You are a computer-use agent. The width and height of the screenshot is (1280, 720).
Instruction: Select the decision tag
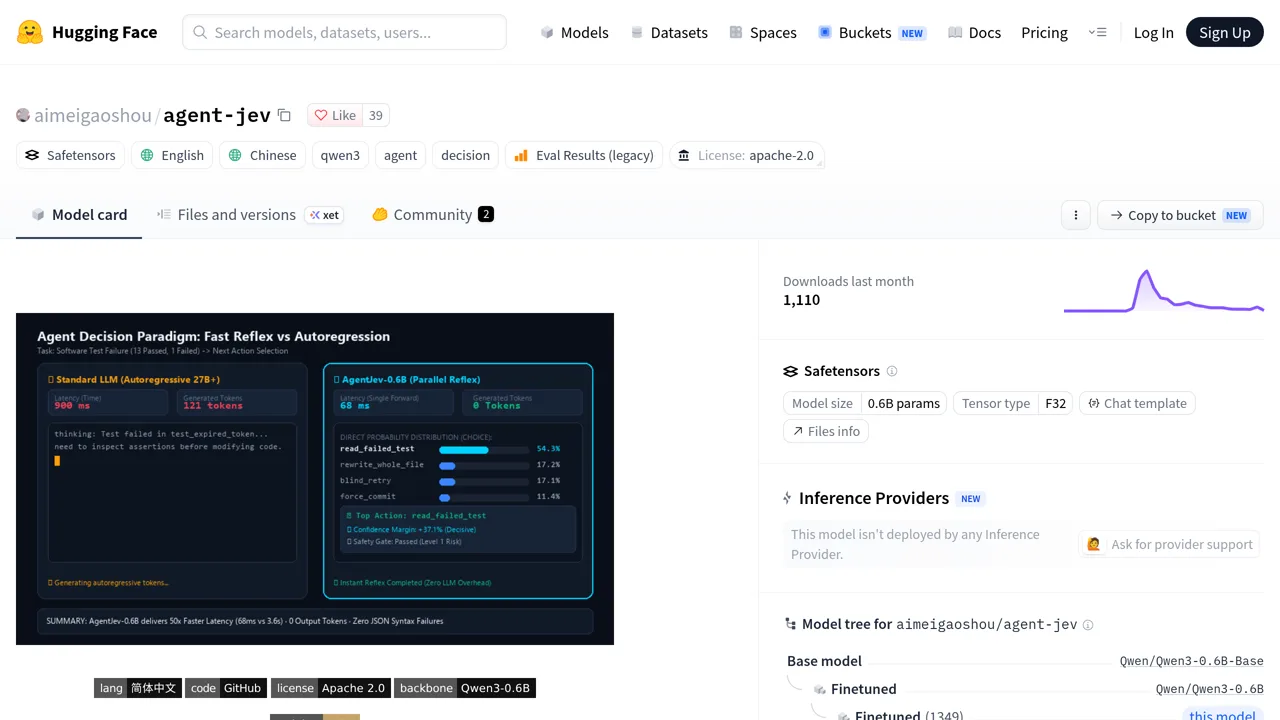tap(465, 155)
